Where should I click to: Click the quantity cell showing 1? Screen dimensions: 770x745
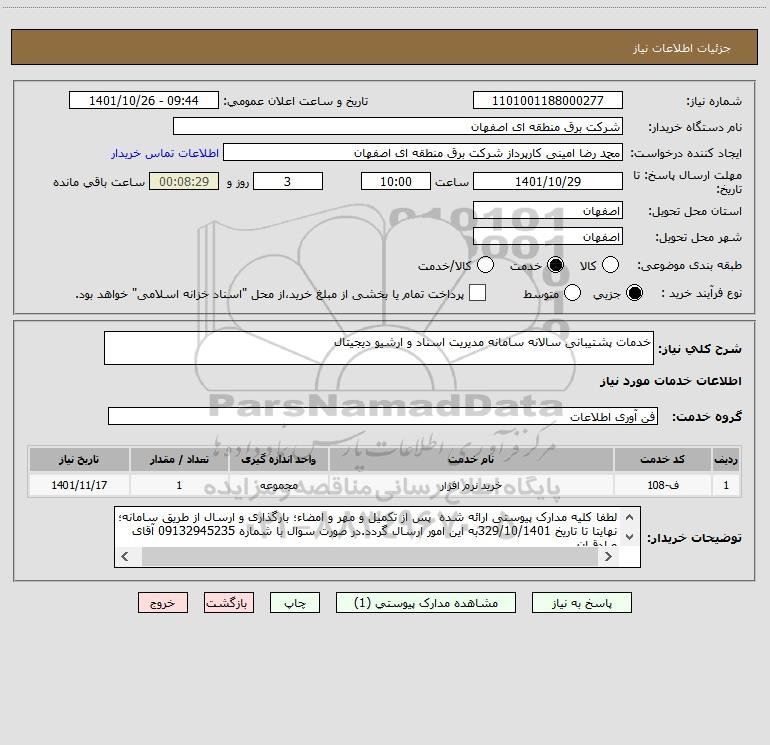[179, 485]
